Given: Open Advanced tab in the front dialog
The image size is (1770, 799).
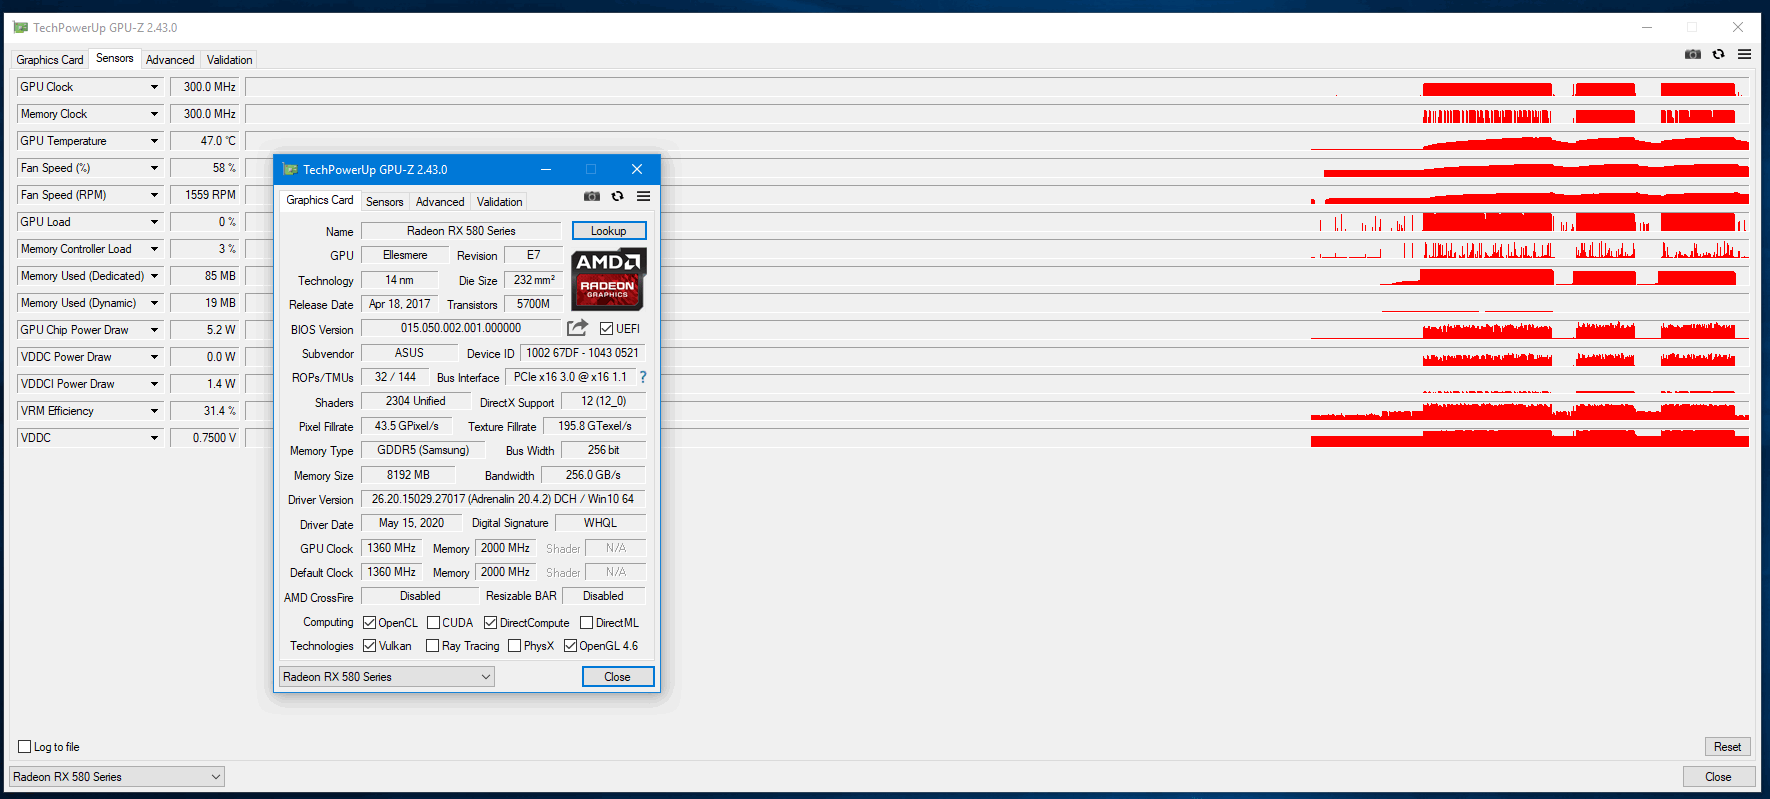Looking at the screenshot, I should (440, 202).
